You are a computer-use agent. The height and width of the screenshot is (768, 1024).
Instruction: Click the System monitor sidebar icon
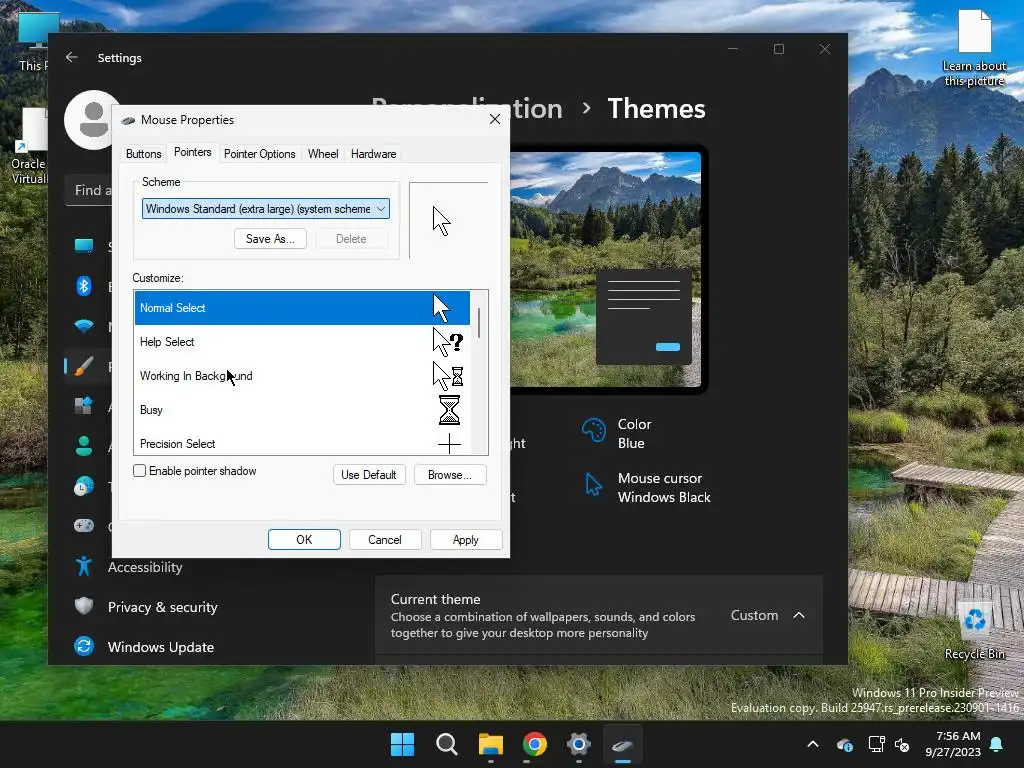coord(84,246)
